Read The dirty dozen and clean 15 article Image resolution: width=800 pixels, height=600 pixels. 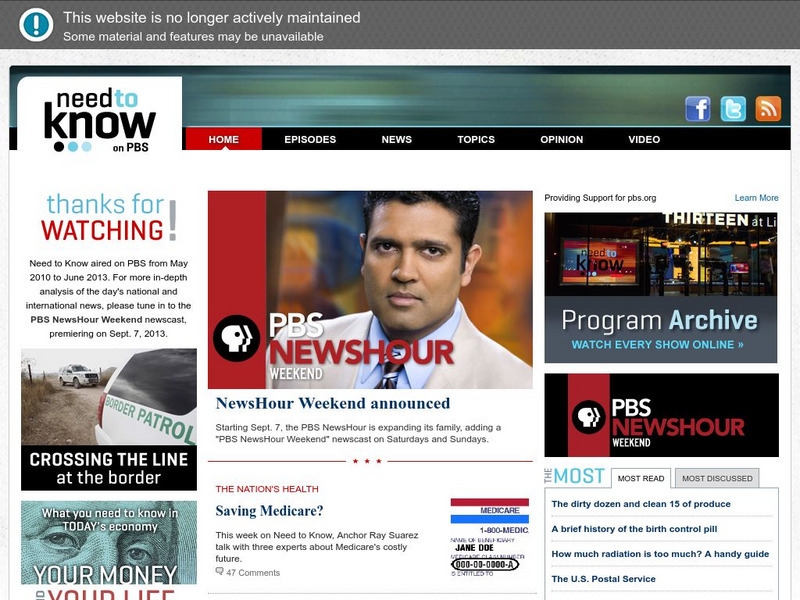641,504
